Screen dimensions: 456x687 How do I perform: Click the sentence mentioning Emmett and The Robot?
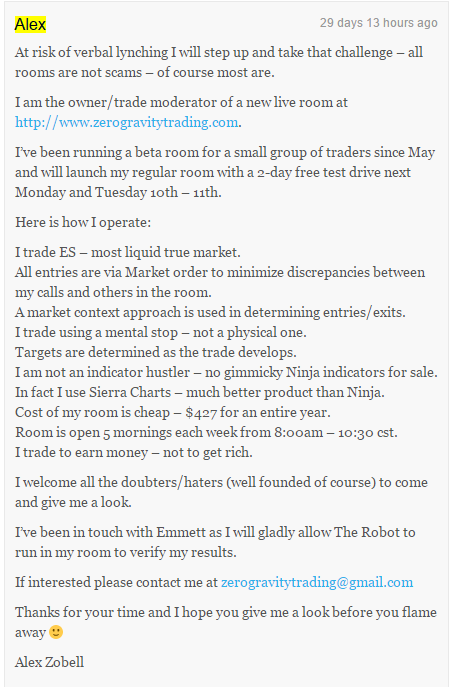pyautogui.click(x=215, y=542)
